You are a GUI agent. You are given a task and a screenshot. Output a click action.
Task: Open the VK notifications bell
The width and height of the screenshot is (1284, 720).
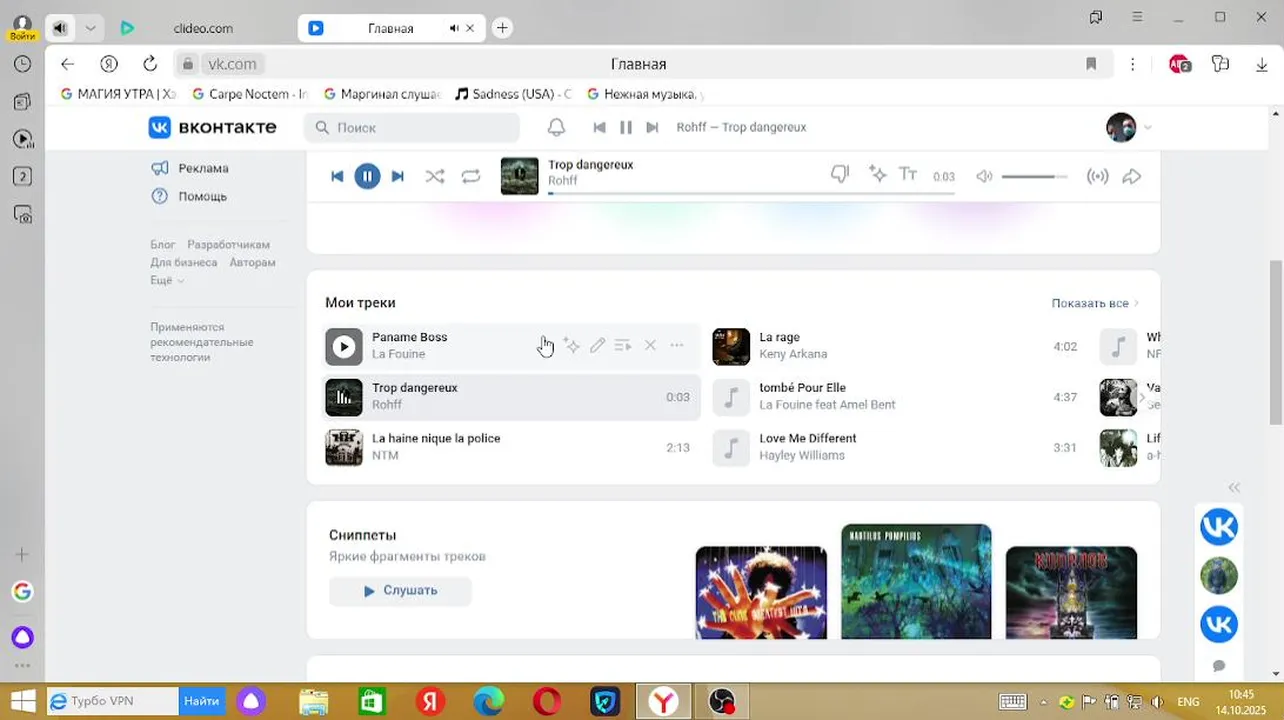(x=556, y=127)
